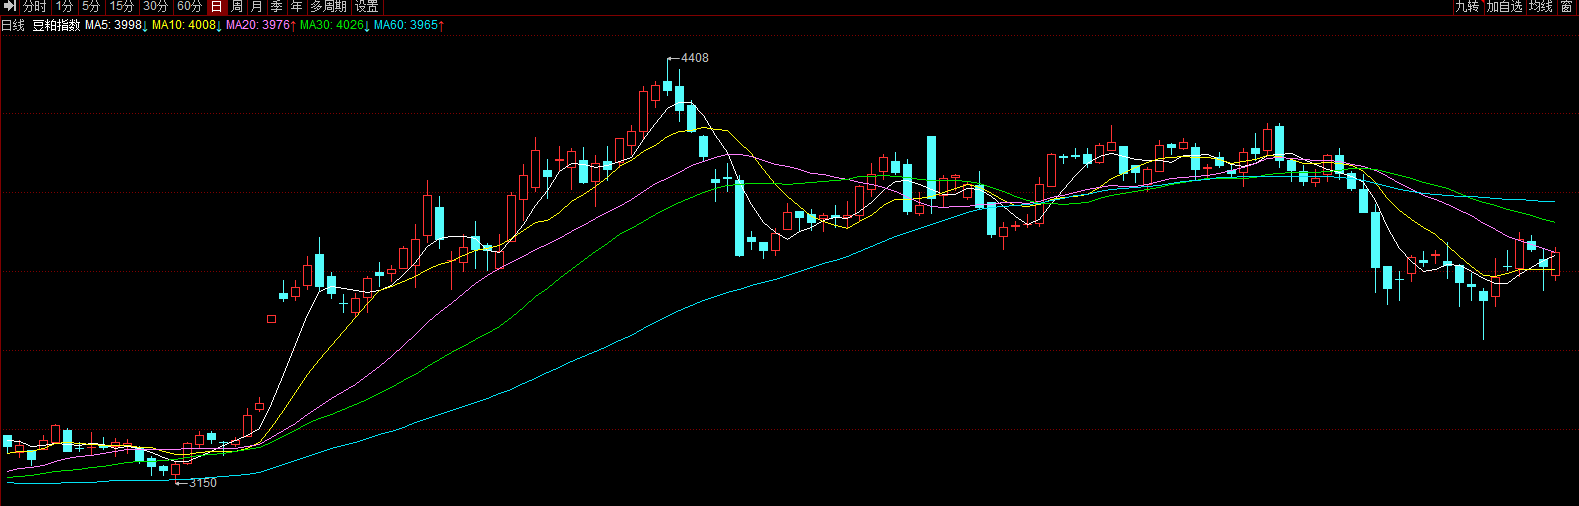
Task: Switch to 月 monthly chart
Action: [257, 6]
